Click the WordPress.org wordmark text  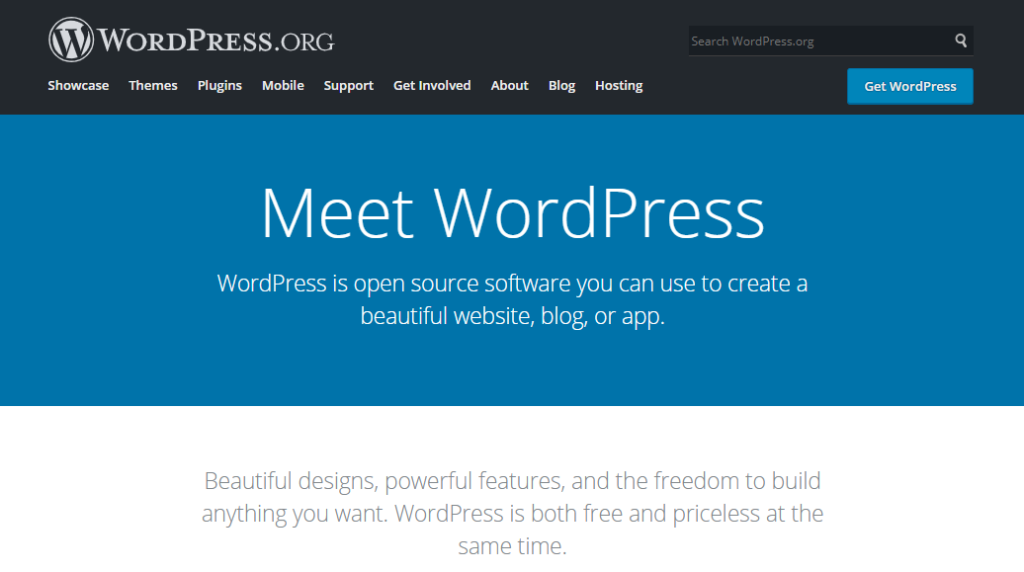tap(216, 40)
